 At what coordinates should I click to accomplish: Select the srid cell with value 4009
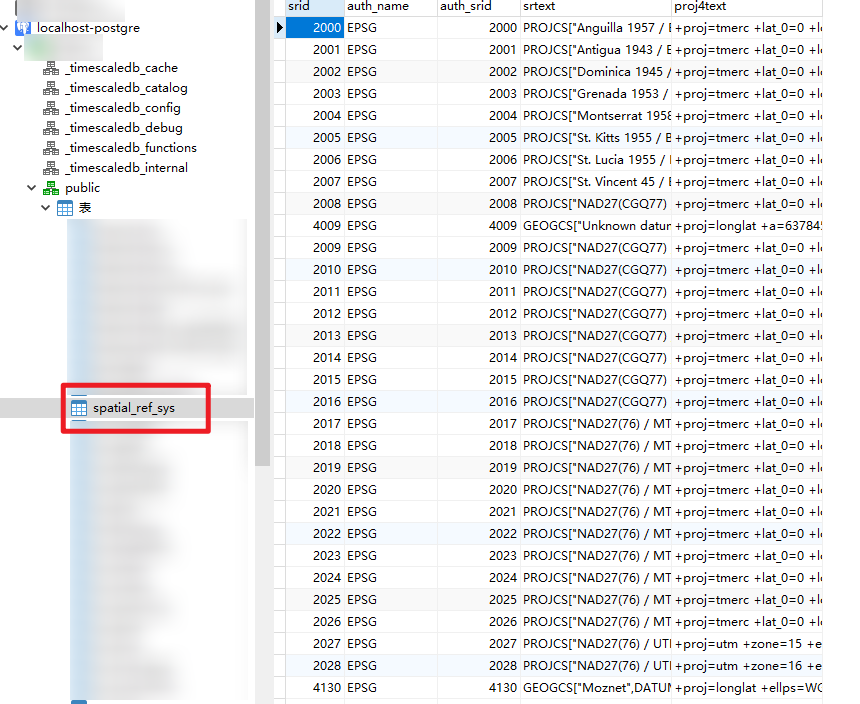click(x=314, y=226)
